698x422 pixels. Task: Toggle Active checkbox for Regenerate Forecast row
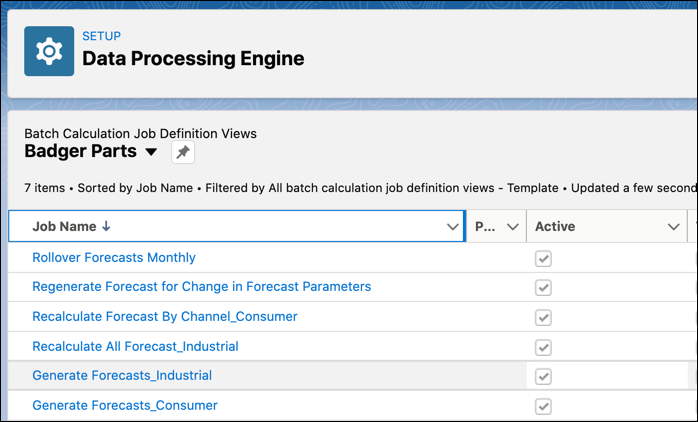(543, 288)
